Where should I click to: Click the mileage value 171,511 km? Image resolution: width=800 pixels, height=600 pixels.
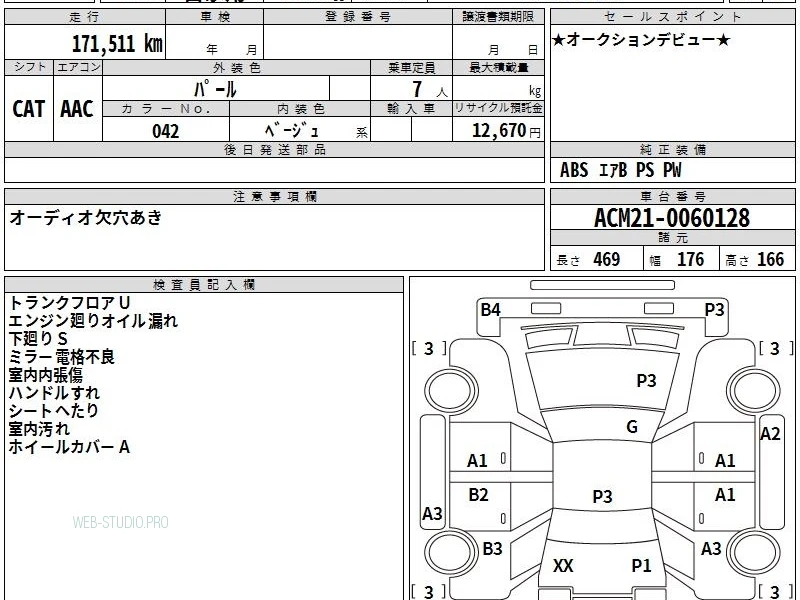(117, 43)
